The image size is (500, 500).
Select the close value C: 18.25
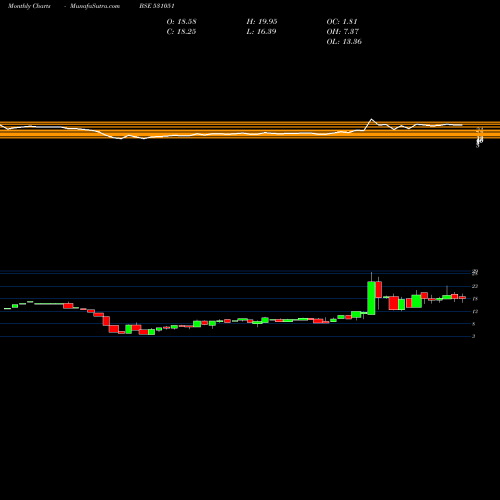[181, 32]
